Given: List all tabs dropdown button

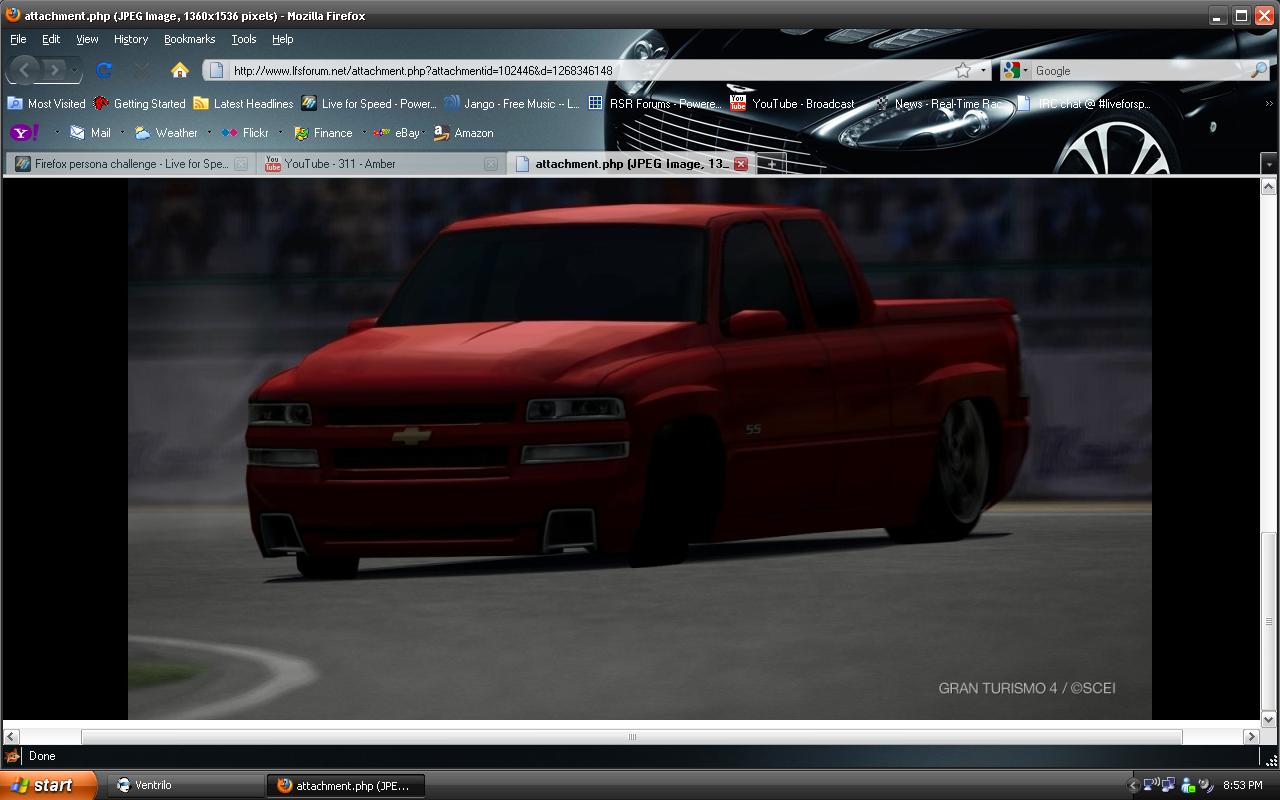Looking at the screenshot, I should 1269,164.
